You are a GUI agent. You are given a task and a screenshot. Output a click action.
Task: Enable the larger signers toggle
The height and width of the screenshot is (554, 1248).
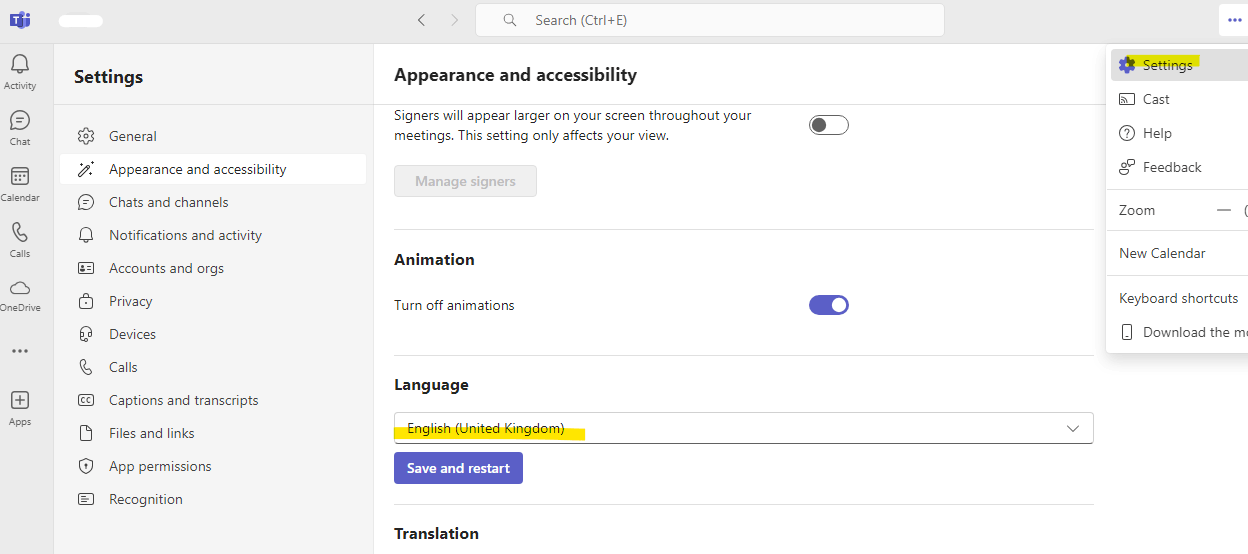click(x=828, y=125)
